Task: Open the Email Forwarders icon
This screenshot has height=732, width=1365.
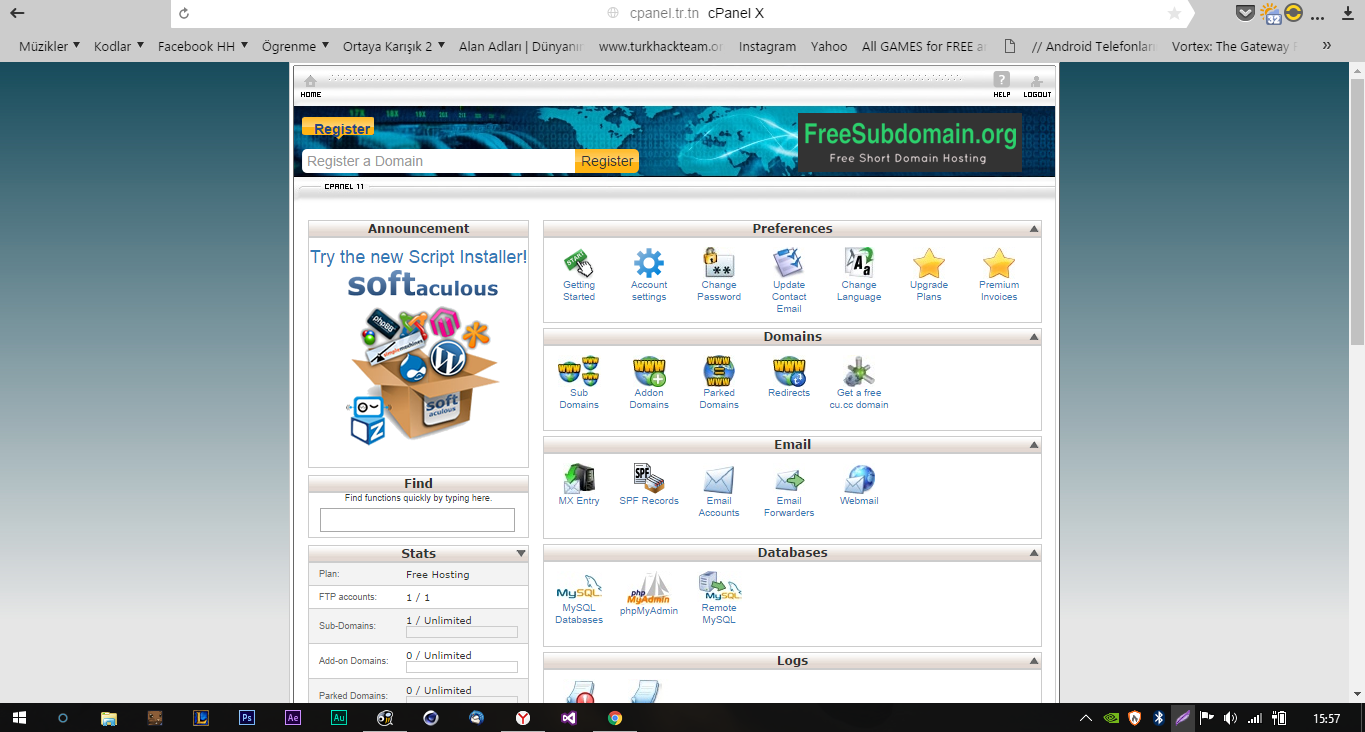Action: 789,480
